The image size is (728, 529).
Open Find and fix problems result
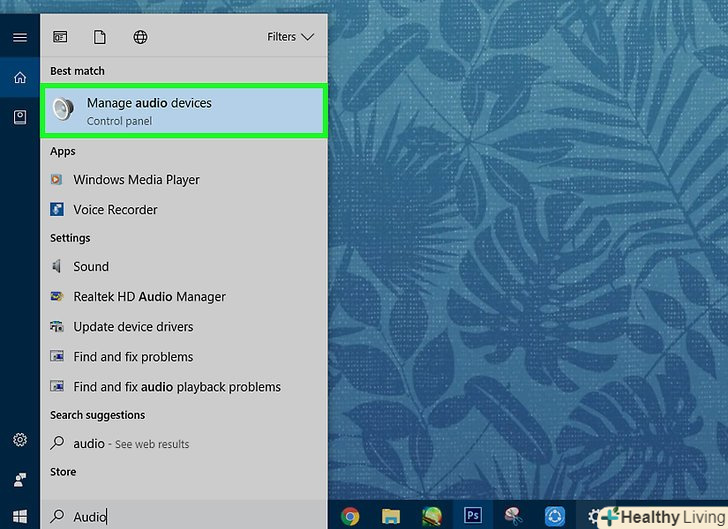tap(184, 357)
